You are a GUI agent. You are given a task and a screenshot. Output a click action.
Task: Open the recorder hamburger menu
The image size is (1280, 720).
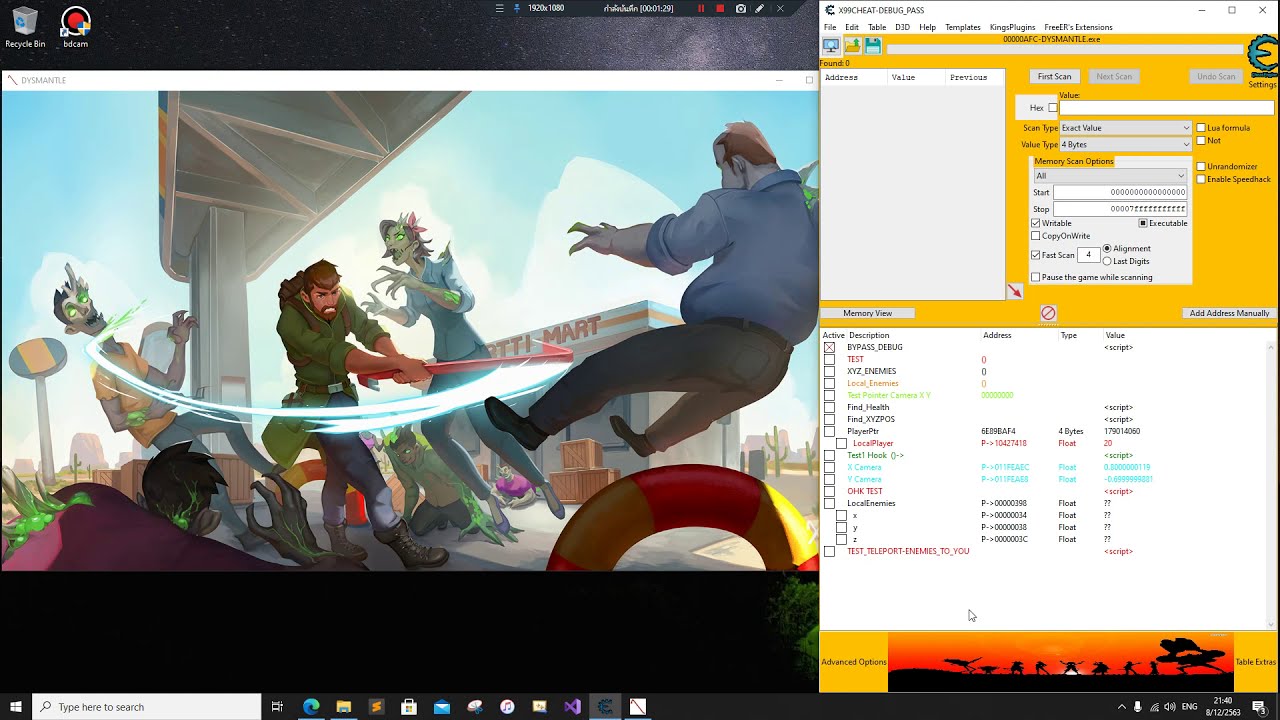[500, 8]
